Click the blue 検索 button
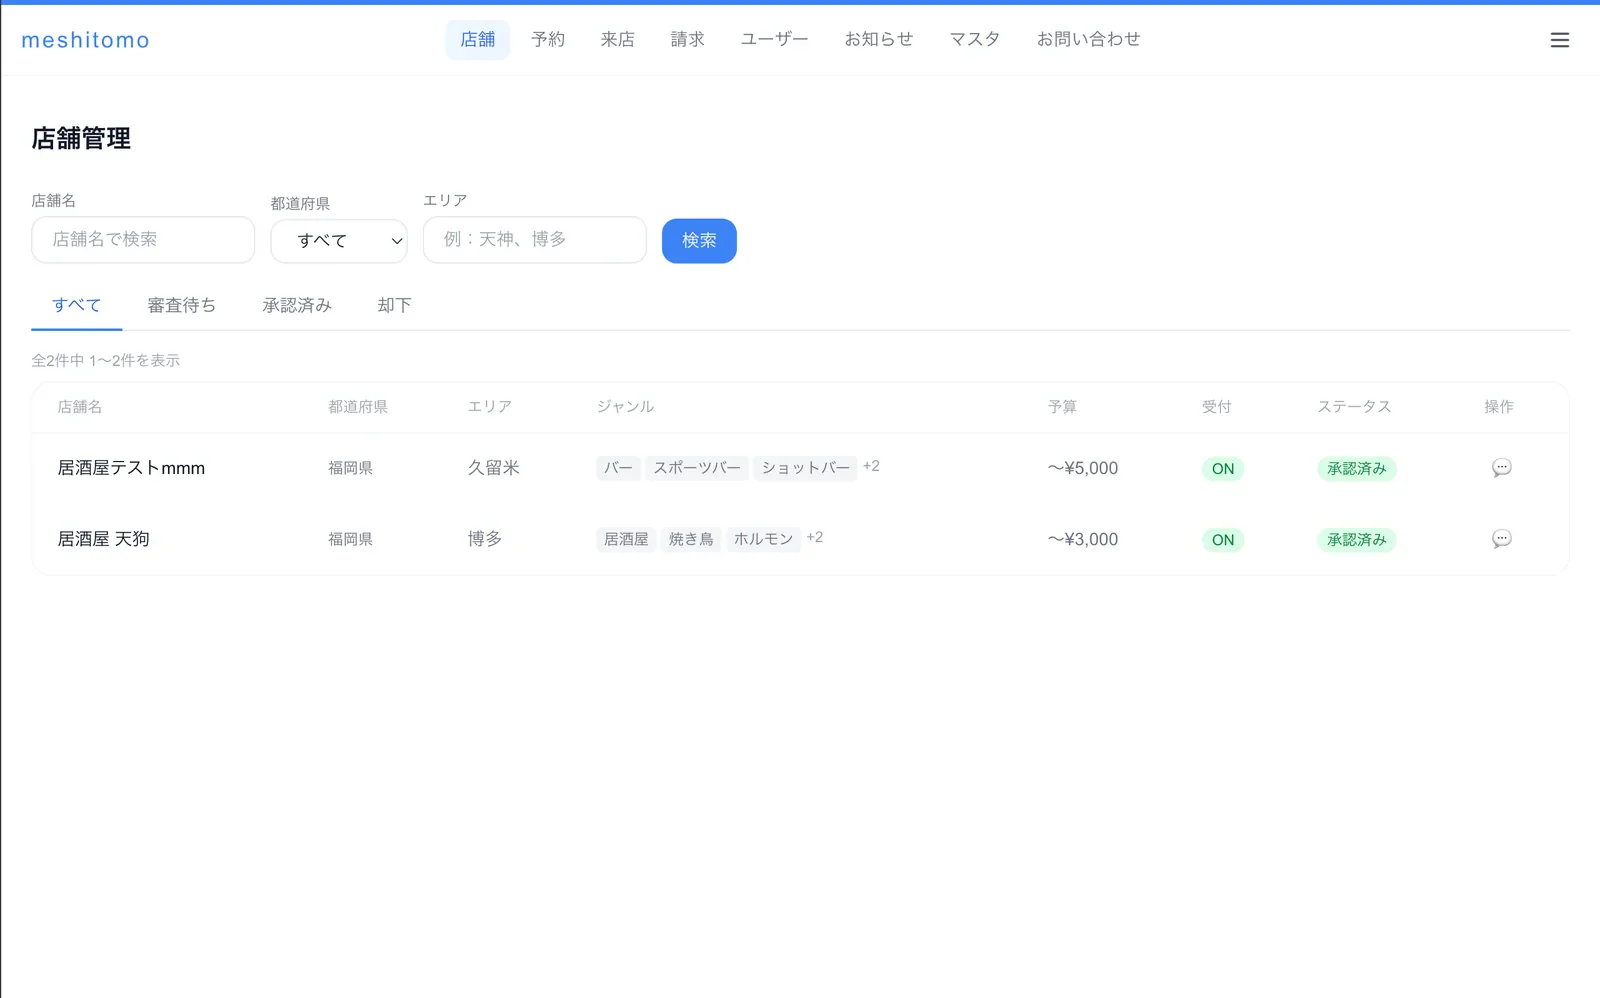Screen dimensions: 1600x998 699,241
